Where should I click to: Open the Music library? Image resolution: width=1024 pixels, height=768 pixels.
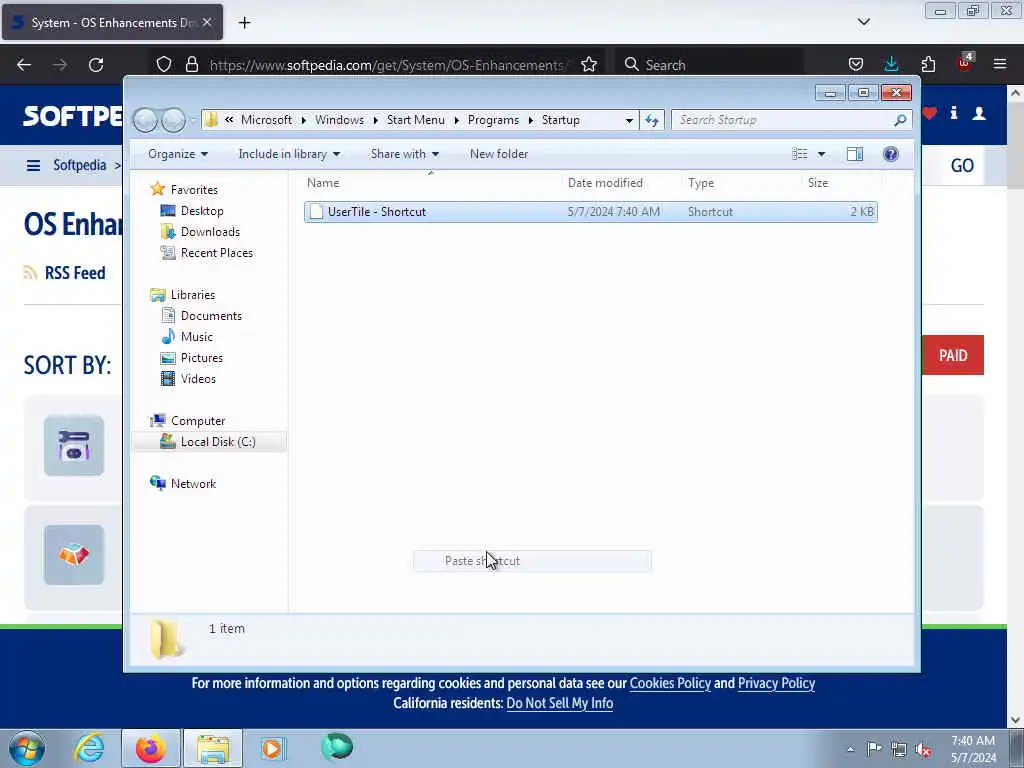(x=197, y=337)
